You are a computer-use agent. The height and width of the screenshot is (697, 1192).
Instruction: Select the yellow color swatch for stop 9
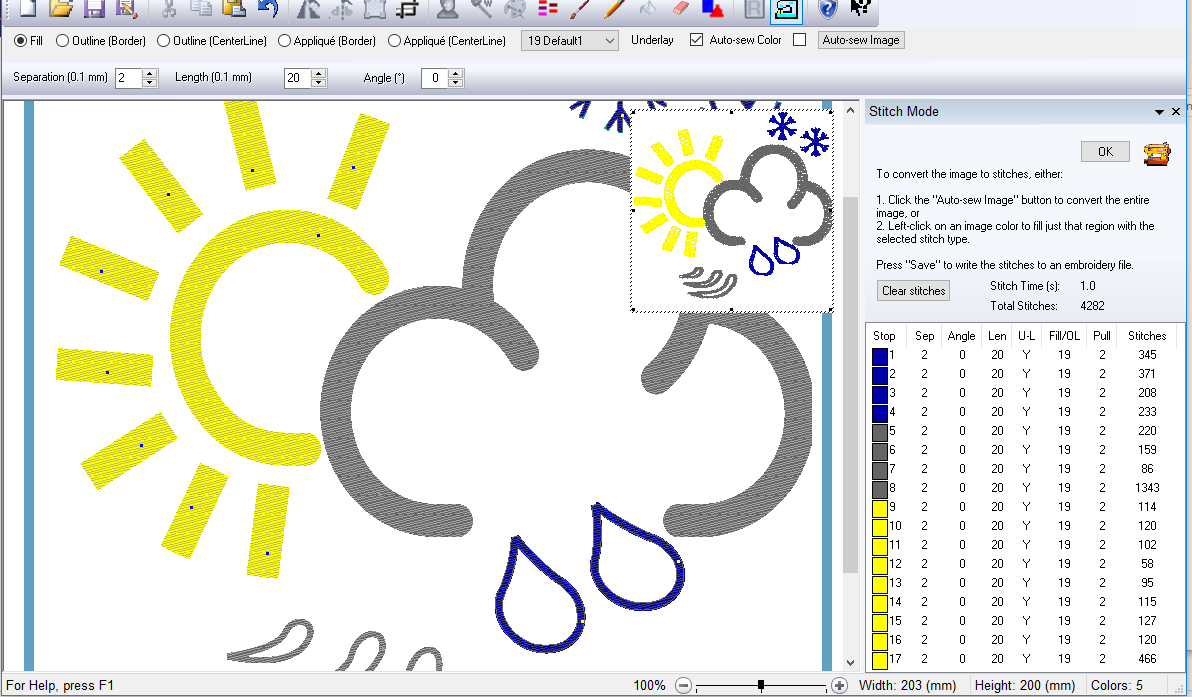(x=880, y=507)
